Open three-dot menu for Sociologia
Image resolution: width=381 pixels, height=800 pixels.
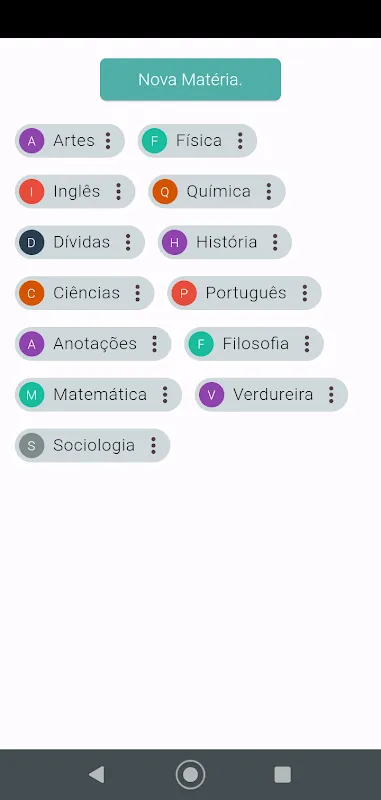(154, 445)
